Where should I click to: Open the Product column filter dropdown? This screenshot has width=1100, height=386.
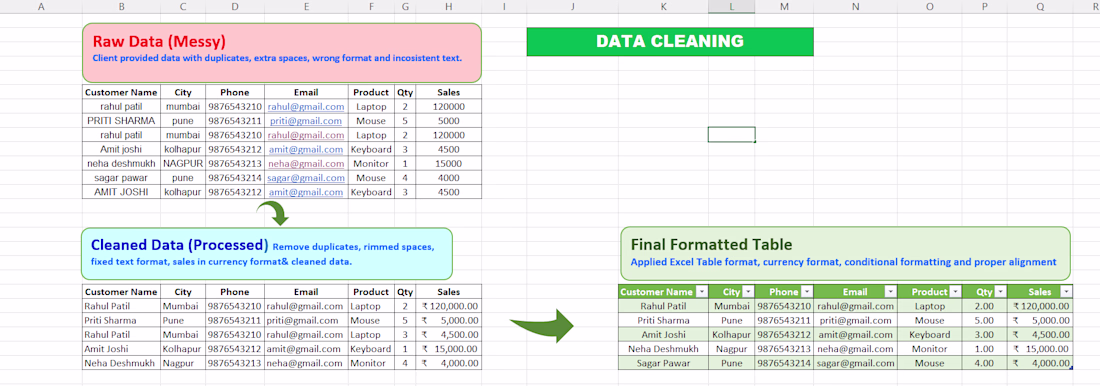tap(956, 292)
